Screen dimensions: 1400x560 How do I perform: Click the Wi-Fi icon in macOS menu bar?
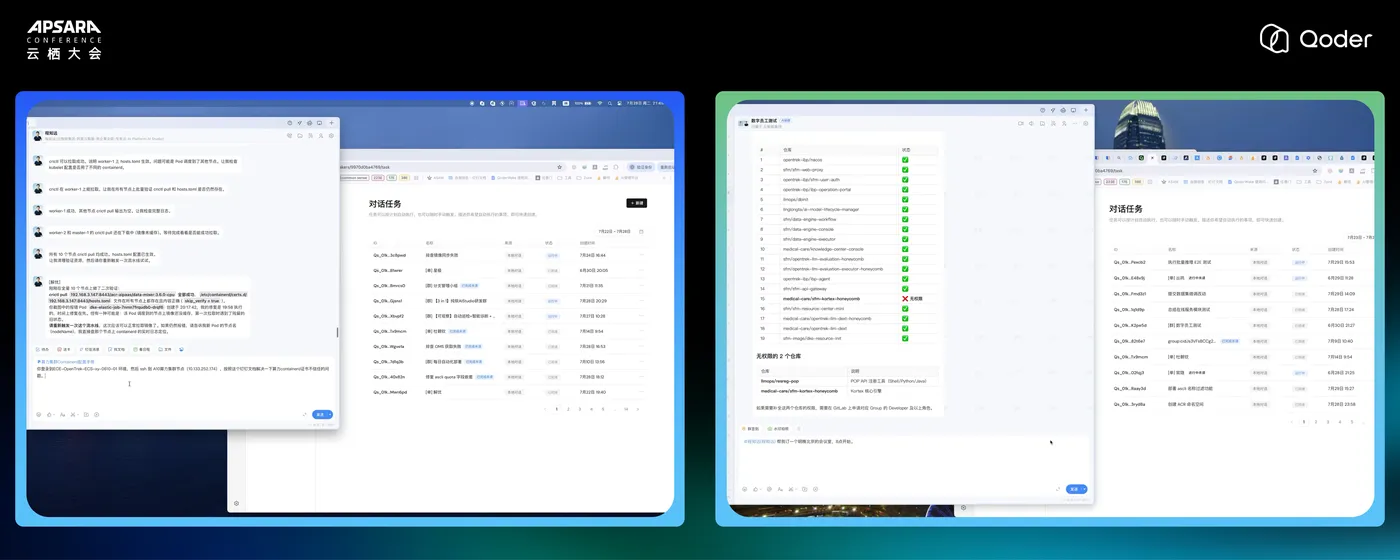tap(600, 102)
